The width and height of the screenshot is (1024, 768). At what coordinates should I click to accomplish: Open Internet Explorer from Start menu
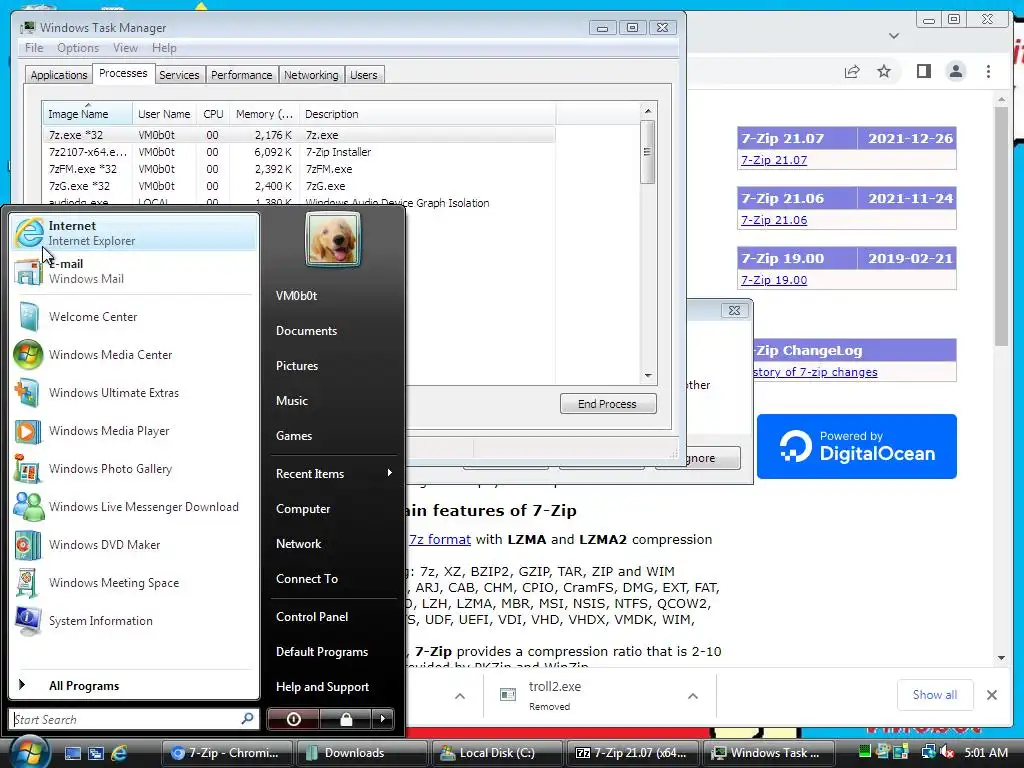click(134, 233)
